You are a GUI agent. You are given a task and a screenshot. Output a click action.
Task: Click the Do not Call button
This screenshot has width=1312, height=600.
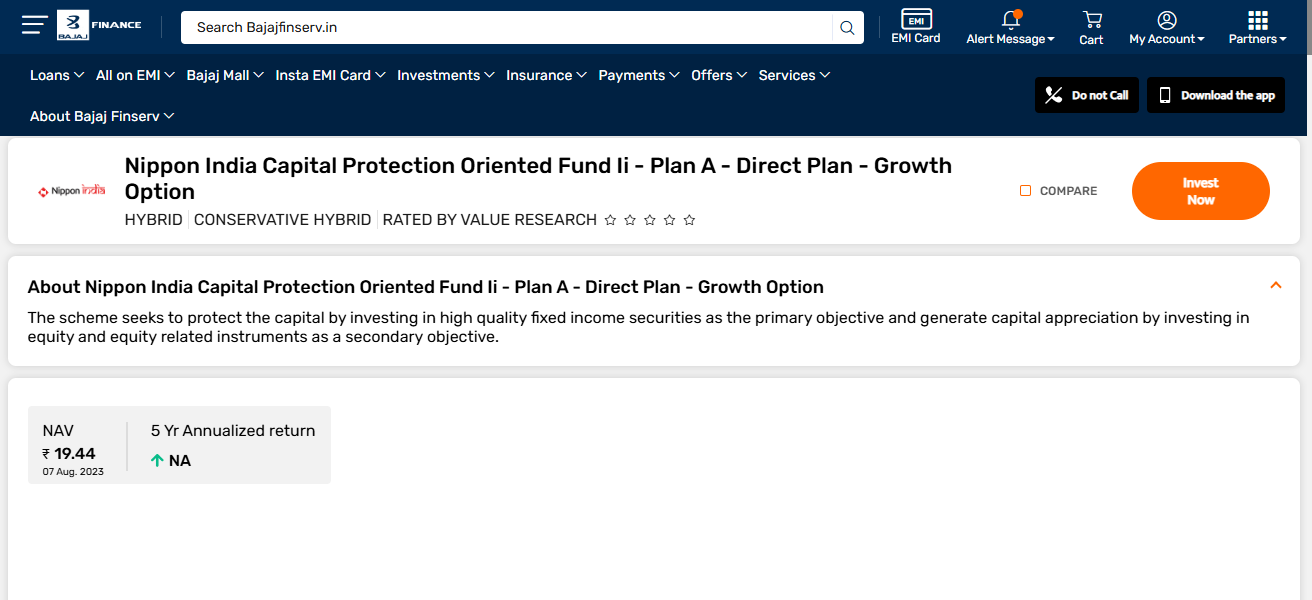point(1087,95)
